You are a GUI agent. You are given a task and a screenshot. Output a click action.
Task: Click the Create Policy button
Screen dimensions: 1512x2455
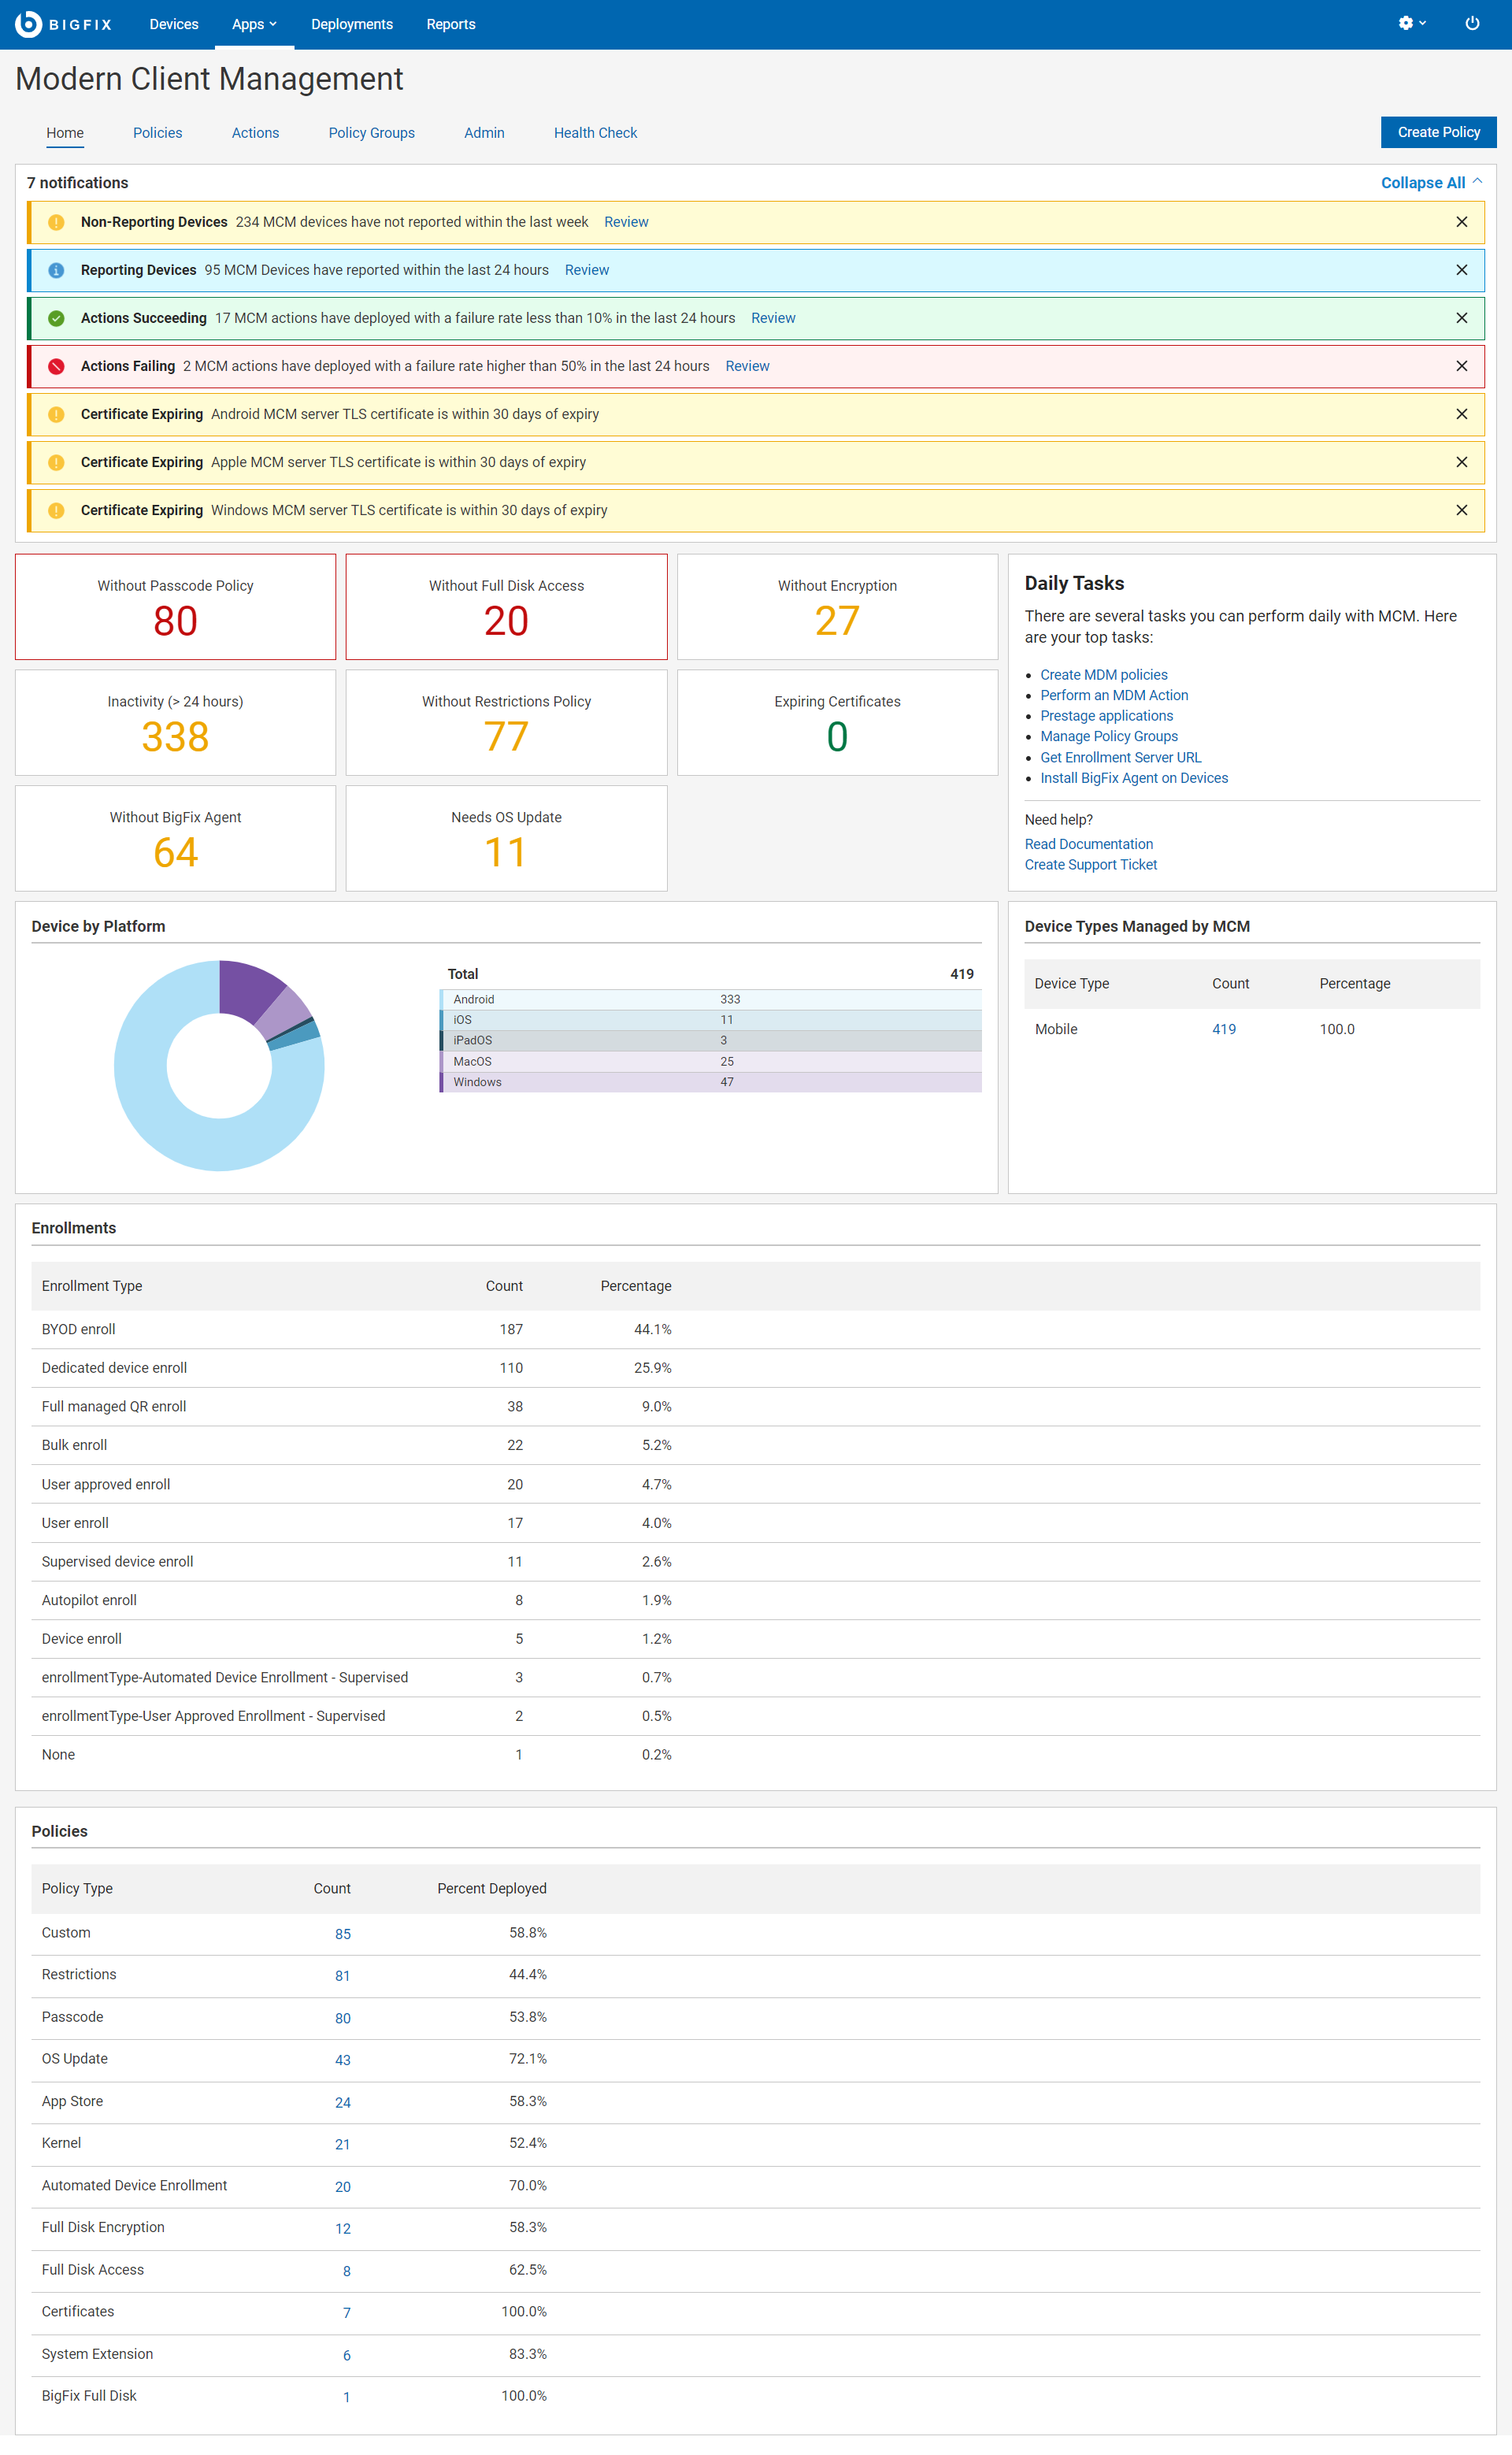coord(1437,132)
